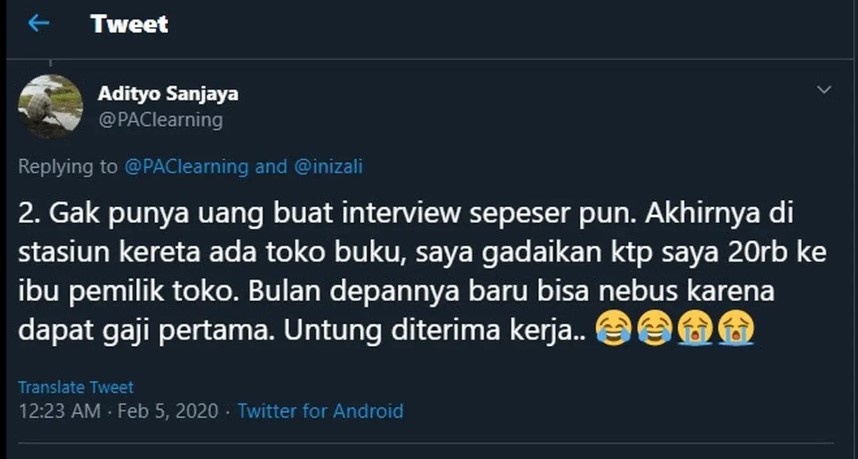Open the Twitter for Android source link
This screenshot has width=858, height=459.
click(320, 410)
